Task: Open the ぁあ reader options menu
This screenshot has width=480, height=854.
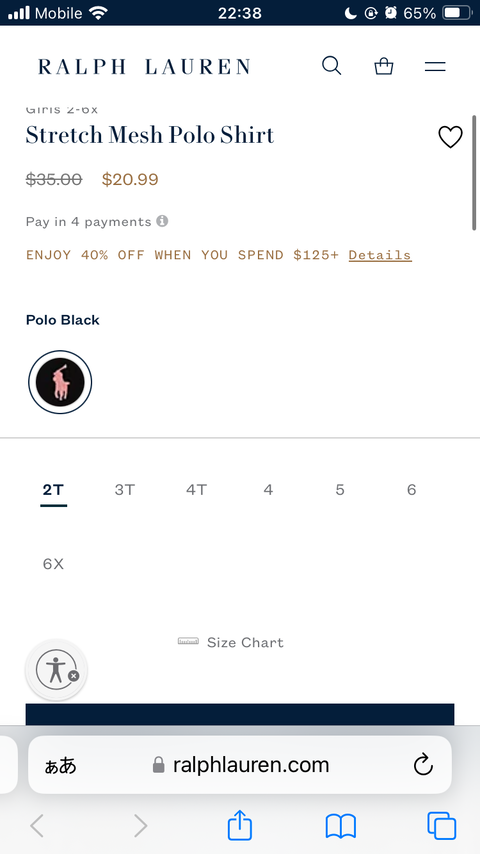Action: (x=60, y=765)
